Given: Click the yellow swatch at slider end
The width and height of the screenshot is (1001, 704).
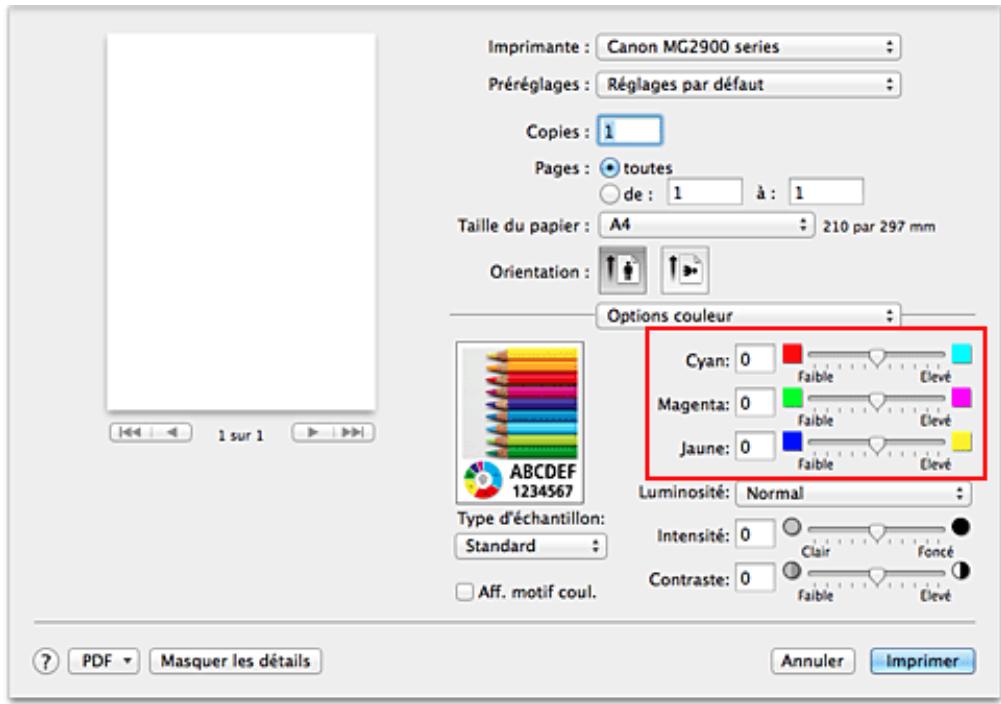Looking at the screenshot, I should [961, 441].
